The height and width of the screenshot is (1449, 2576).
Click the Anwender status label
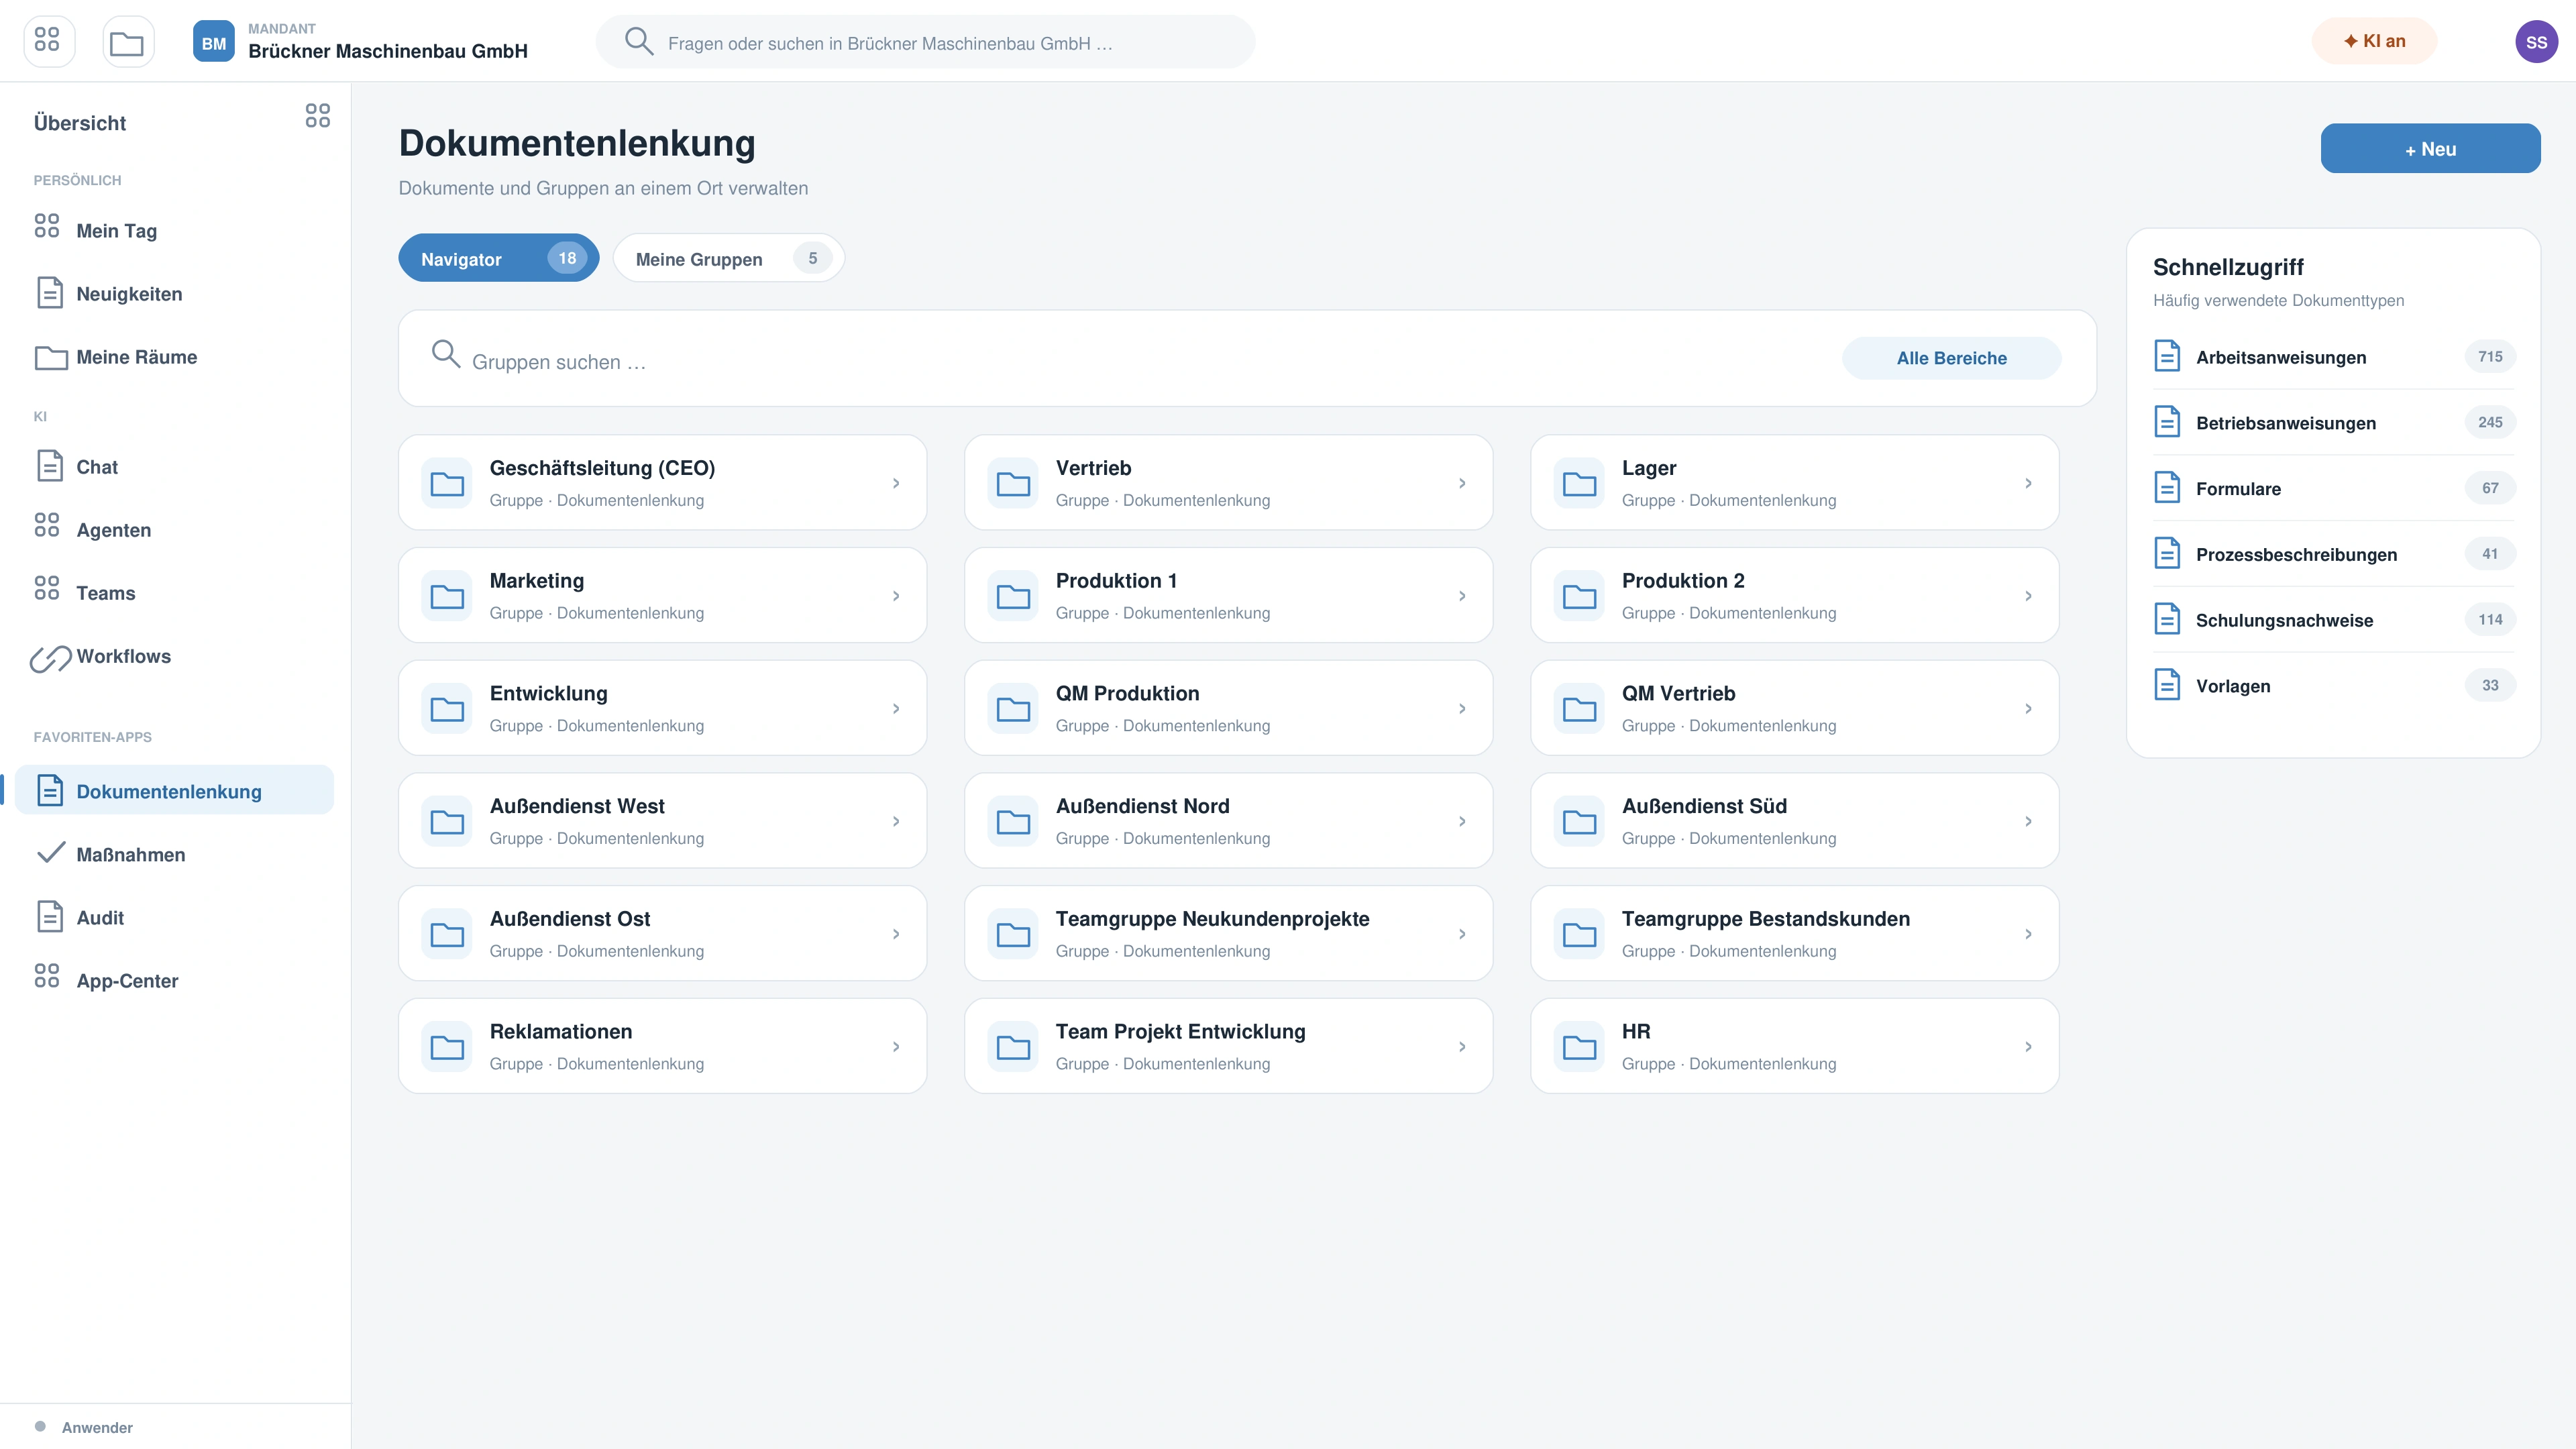tap(97, 1427)
